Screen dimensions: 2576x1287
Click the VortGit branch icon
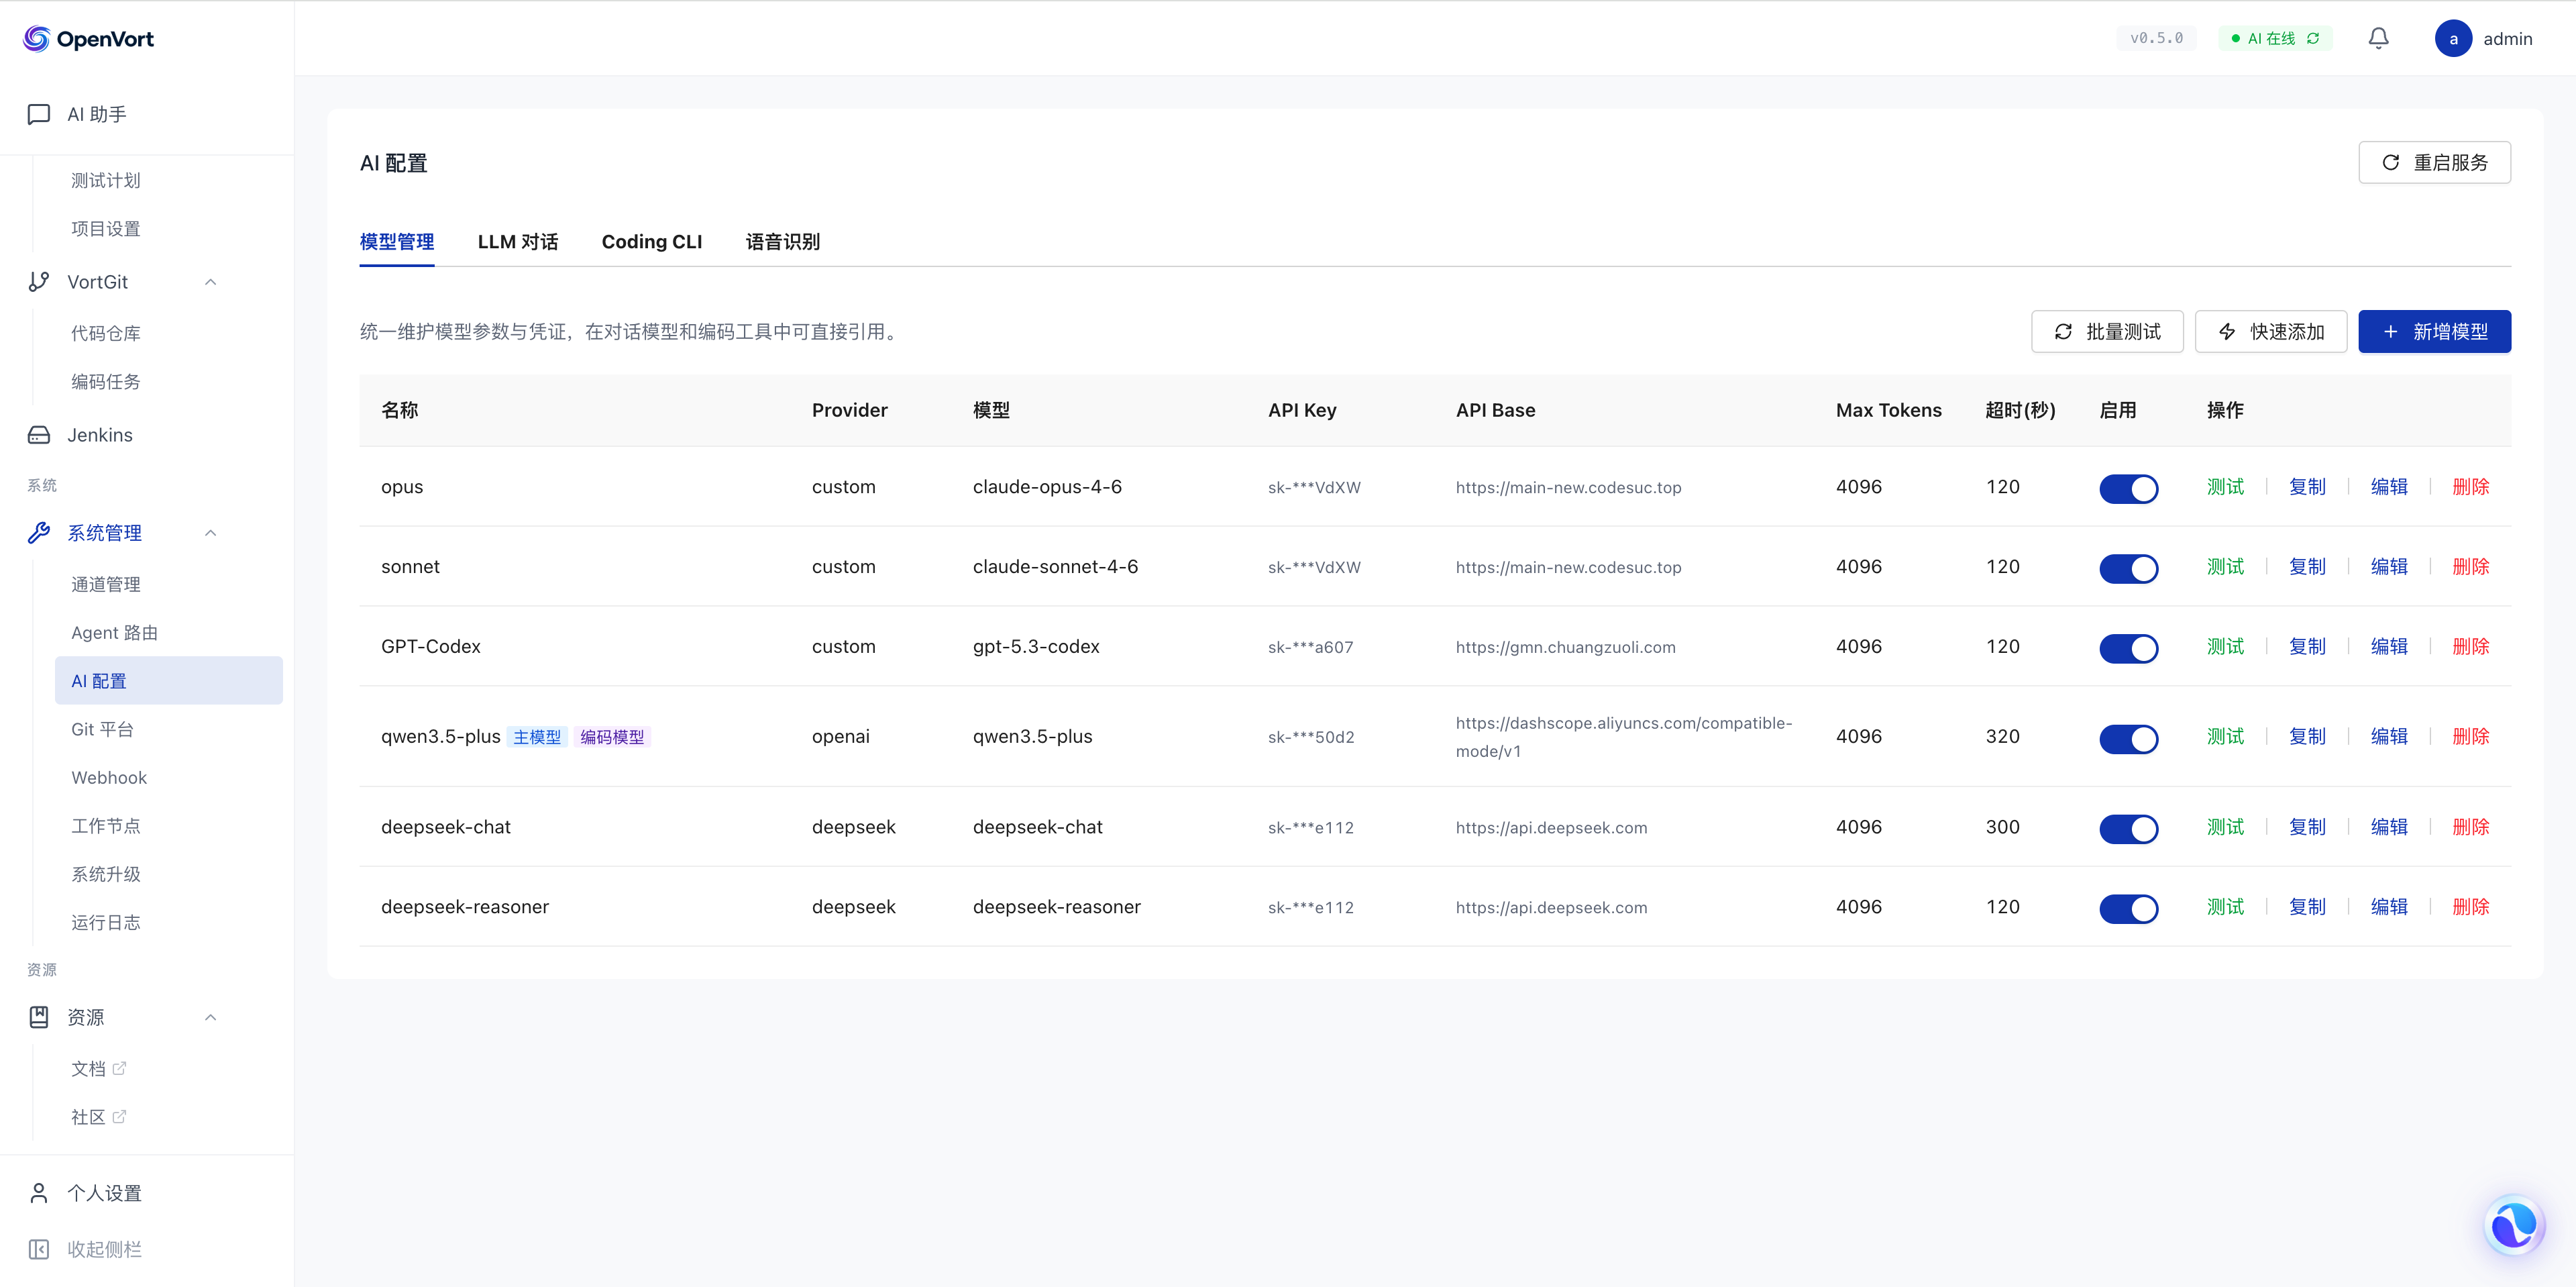39,282
